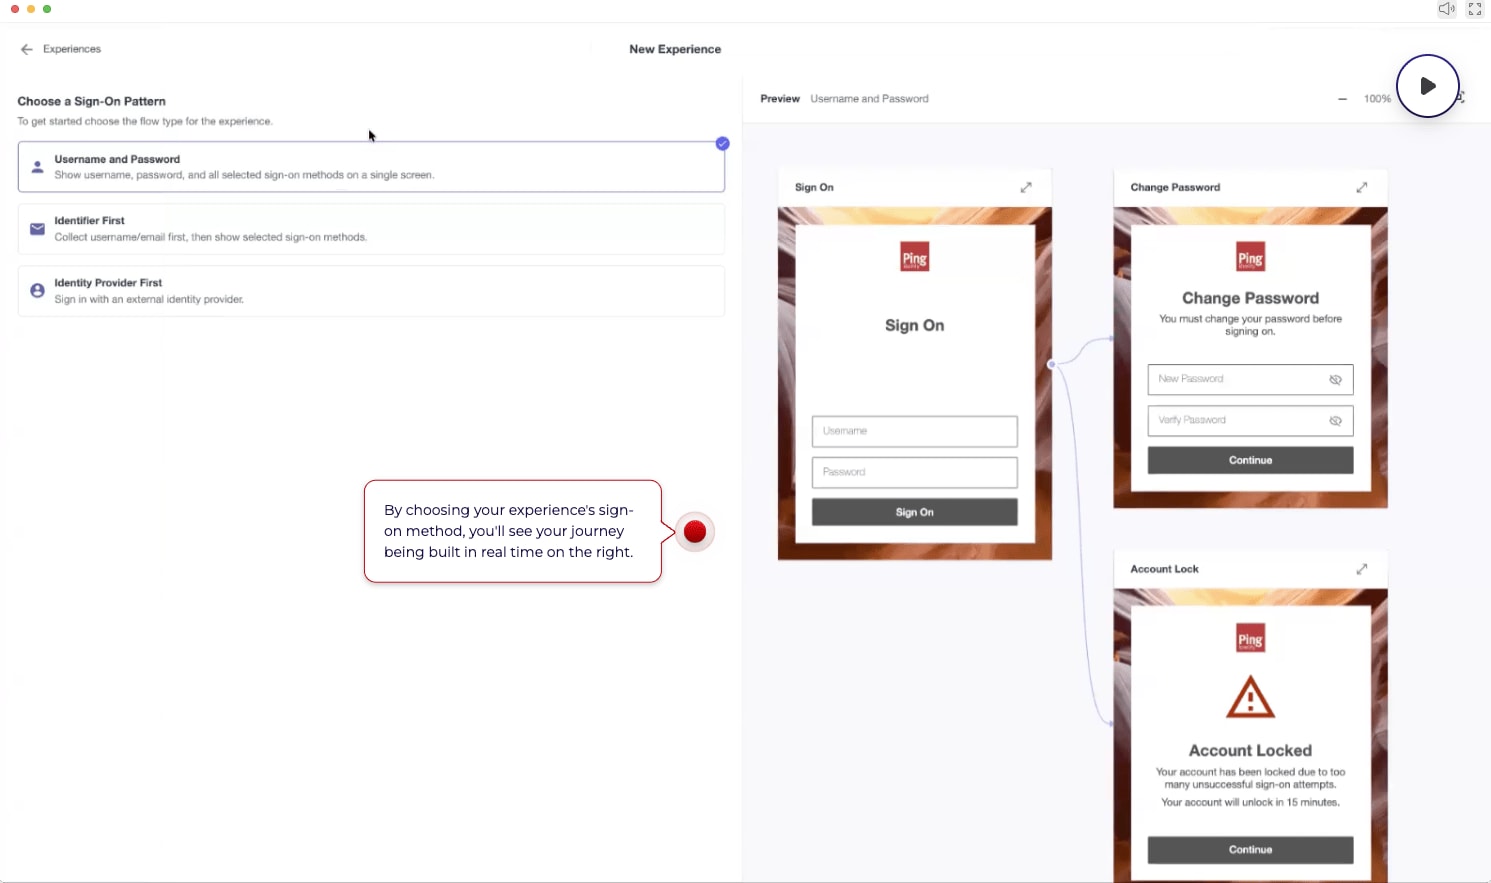Screen dimensions: 1491x883
Task: Click the red hotspot next to tooltip
Action: coord(695,532)
